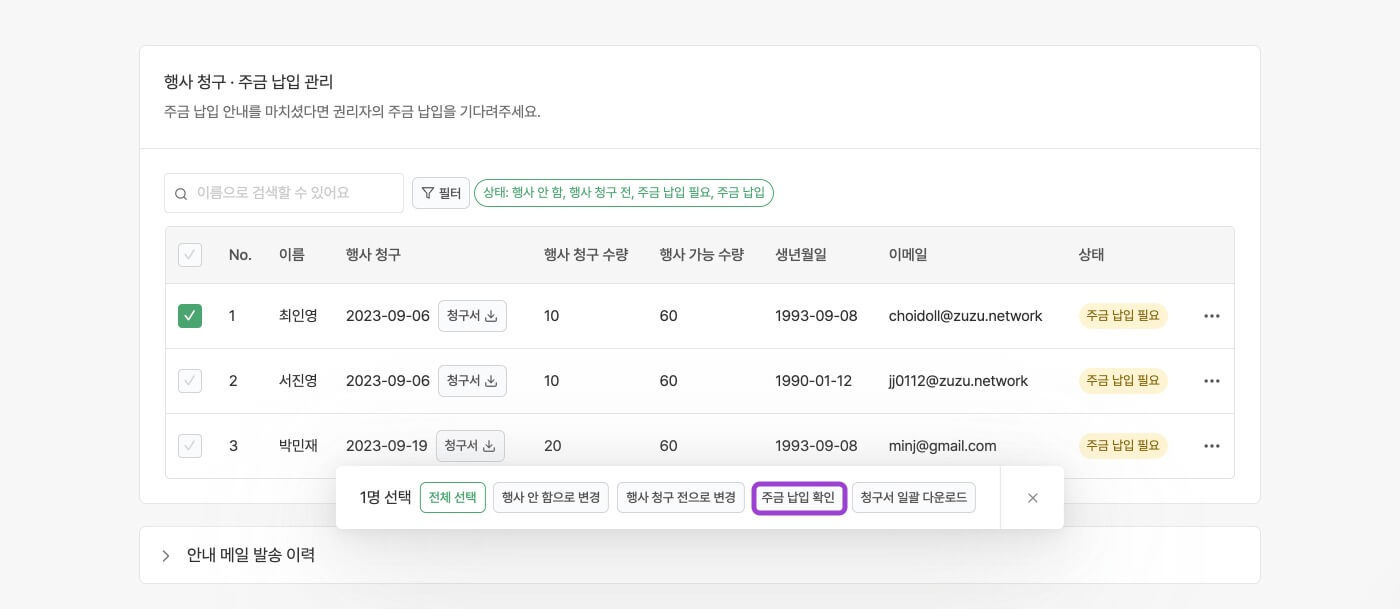Download 청구서 for 최인영
The image size is (1400, 609).
pos(472,316)
